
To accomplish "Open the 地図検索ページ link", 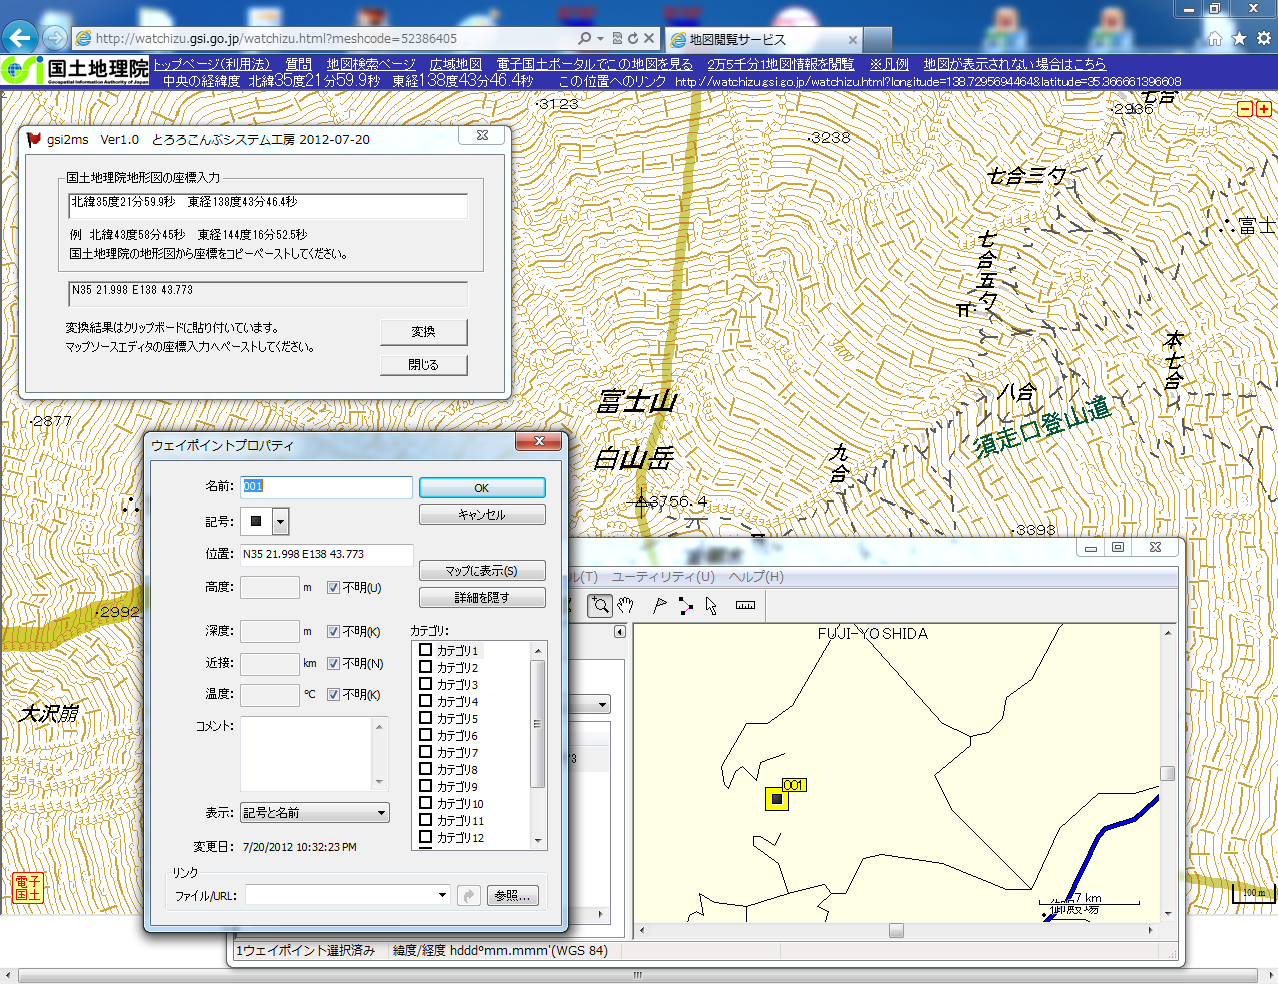I will [x=371, y=64].
